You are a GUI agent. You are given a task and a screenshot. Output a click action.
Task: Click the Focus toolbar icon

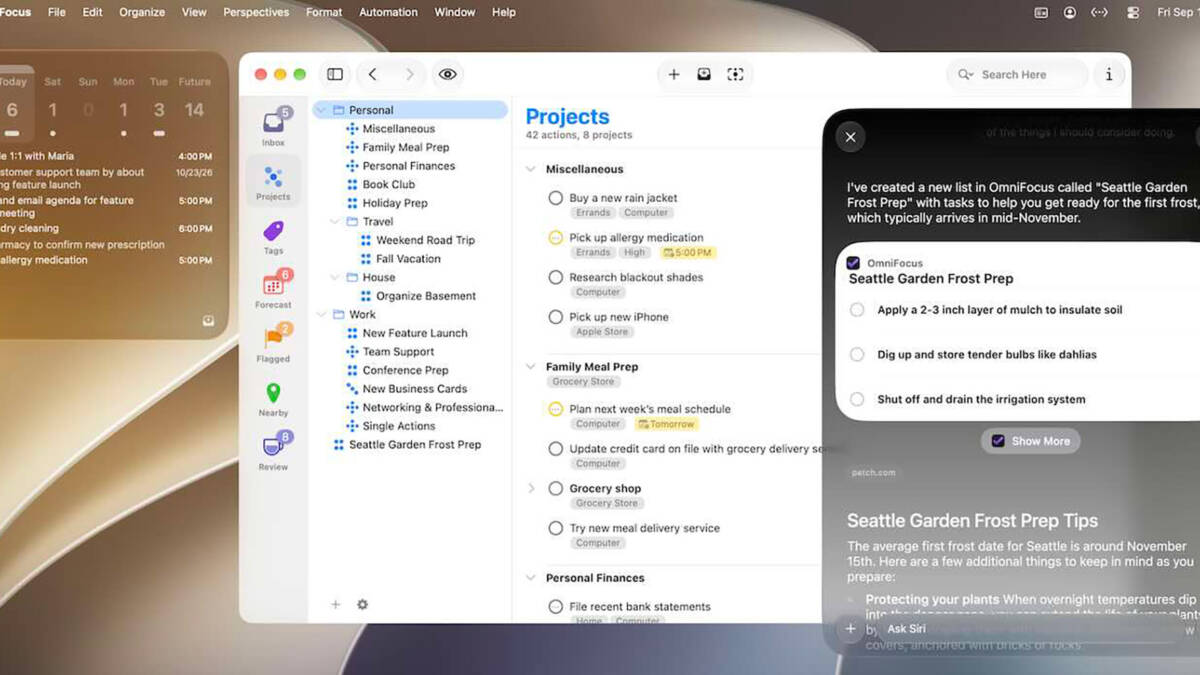pos(735,74)
